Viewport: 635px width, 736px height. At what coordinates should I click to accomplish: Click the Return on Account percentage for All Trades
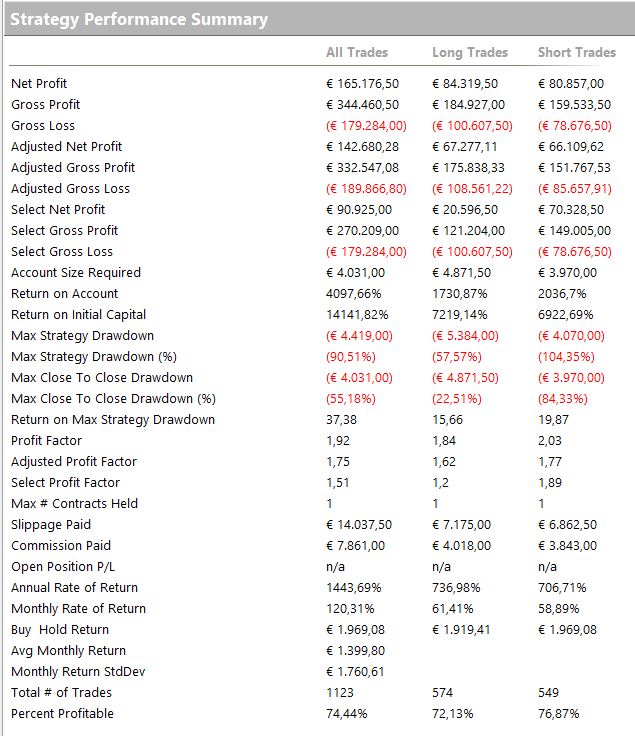click(x=353, y=294)
